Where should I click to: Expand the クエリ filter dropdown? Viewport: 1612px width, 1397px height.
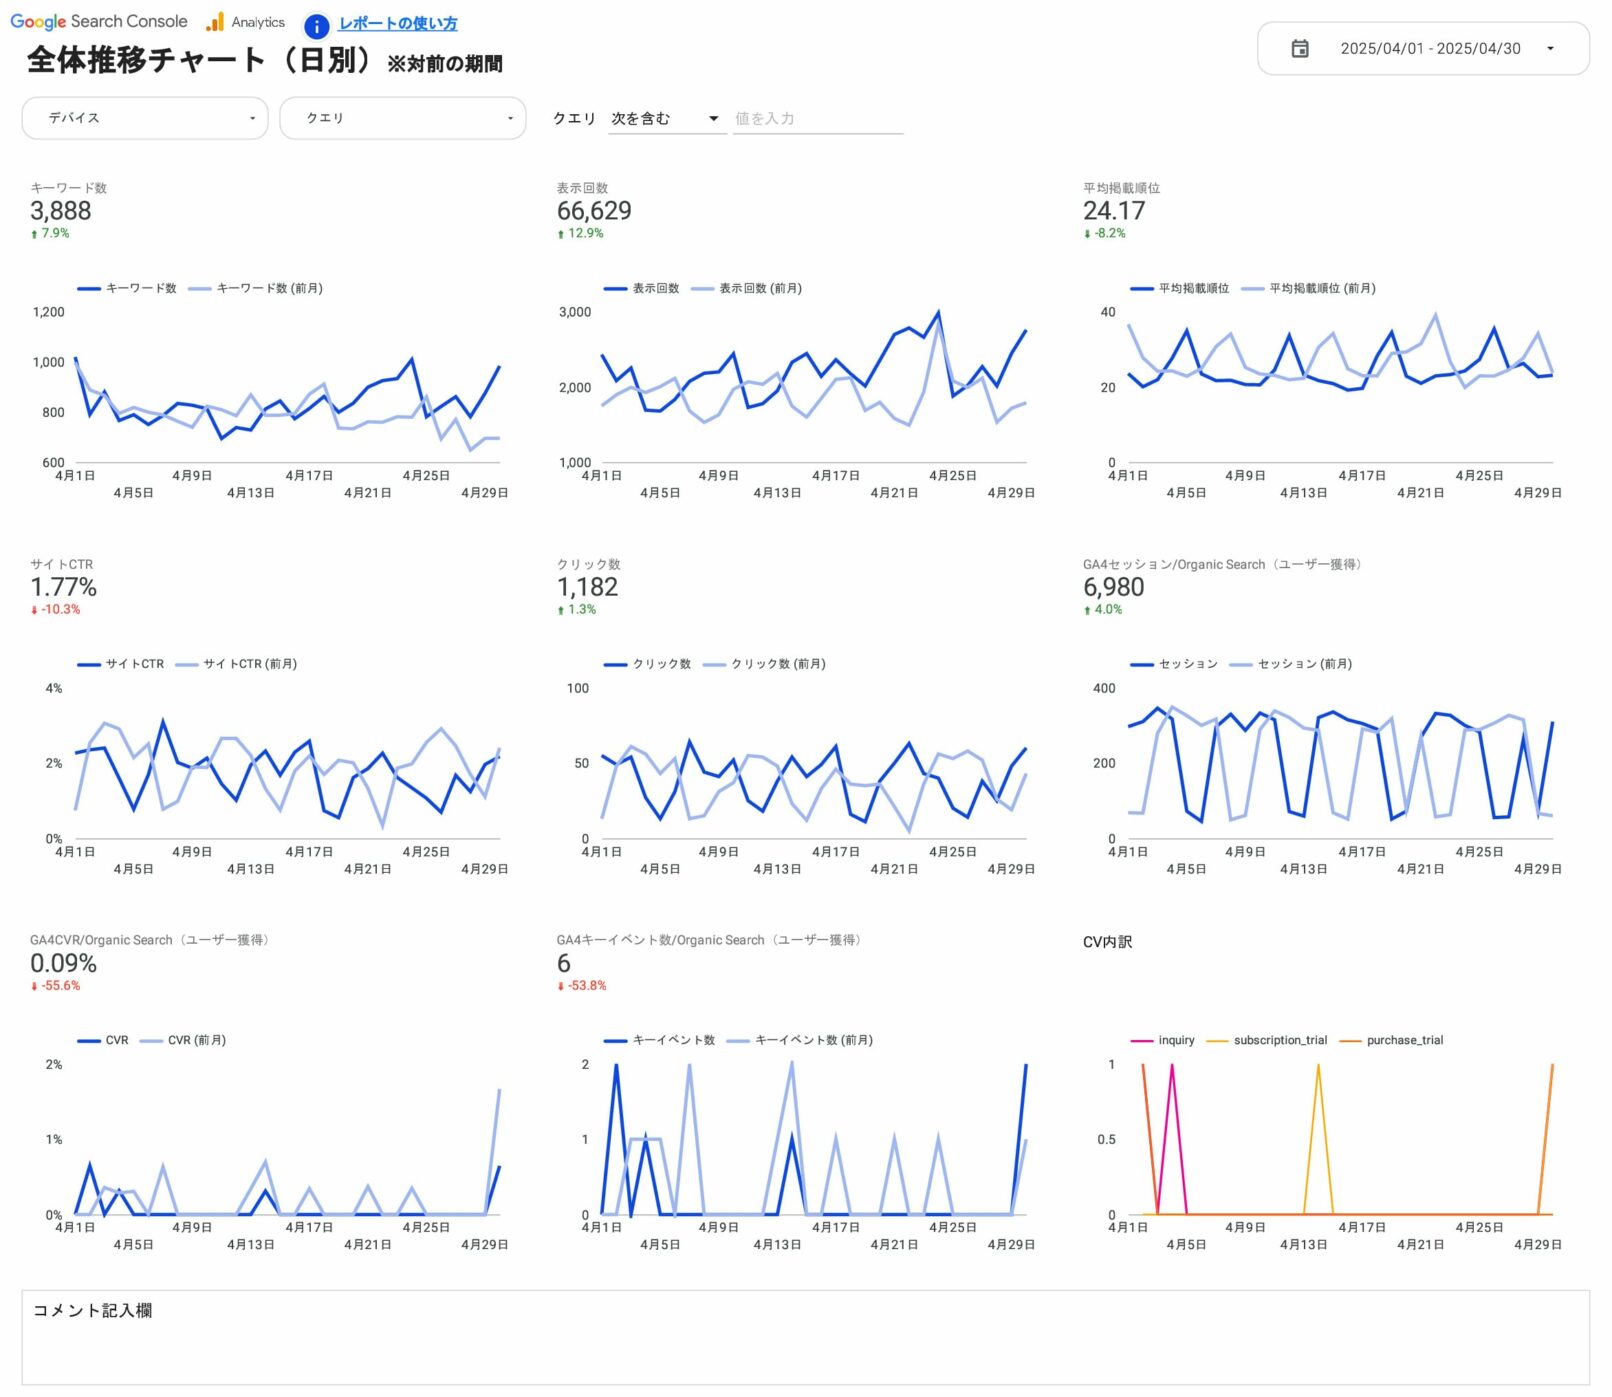402,118
